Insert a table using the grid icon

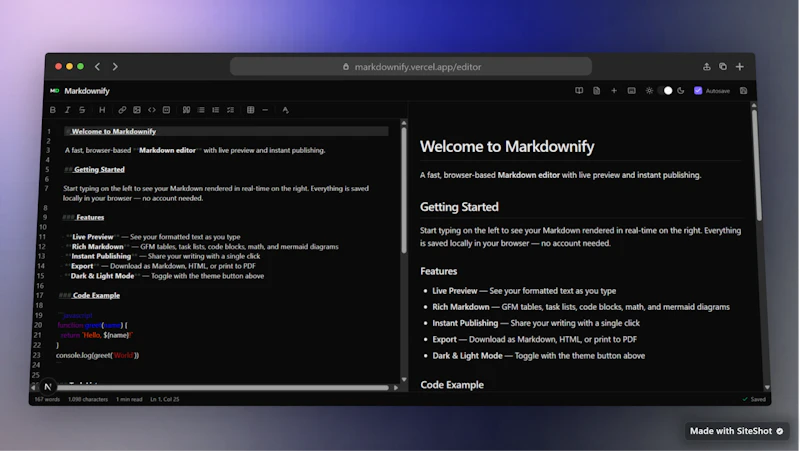tap(251, 110)
